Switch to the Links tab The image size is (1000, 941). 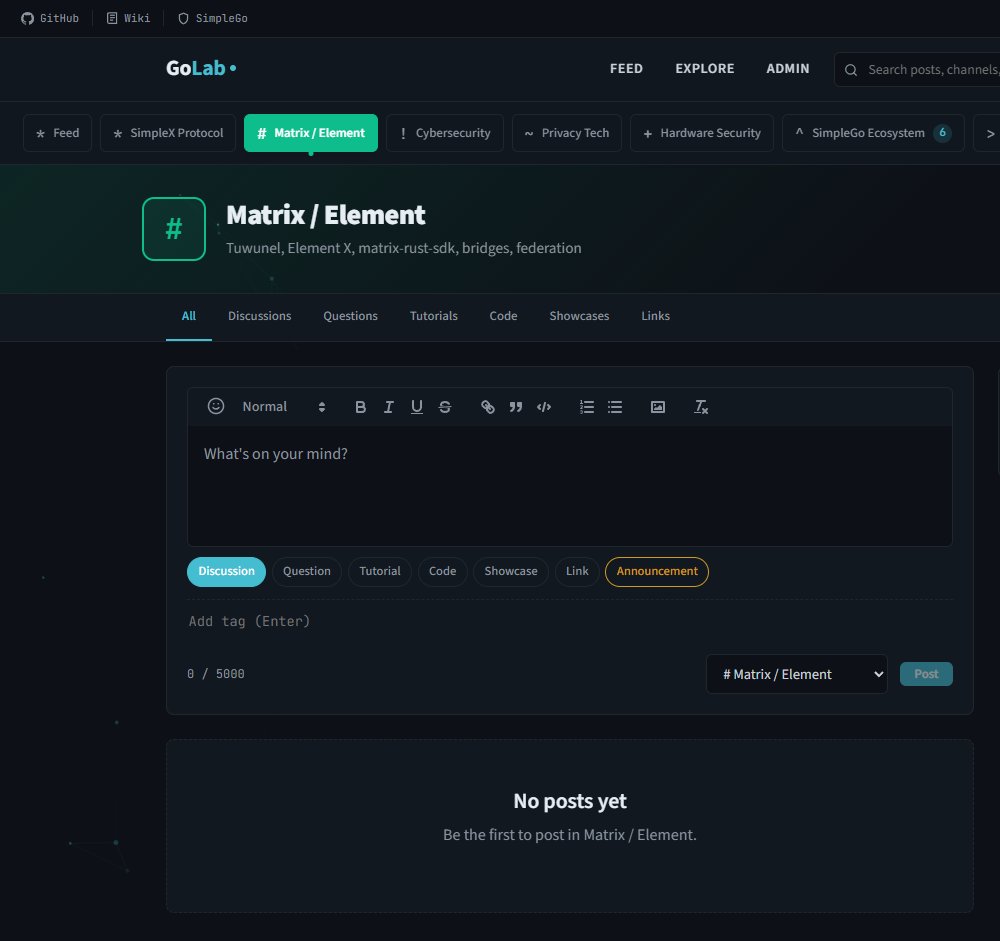[x=656, y=316]
